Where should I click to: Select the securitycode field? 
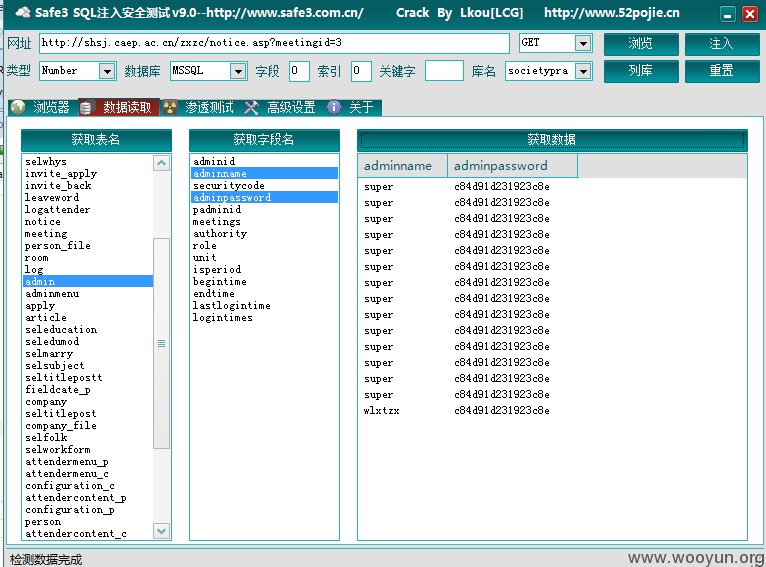[x=264, y=186]
